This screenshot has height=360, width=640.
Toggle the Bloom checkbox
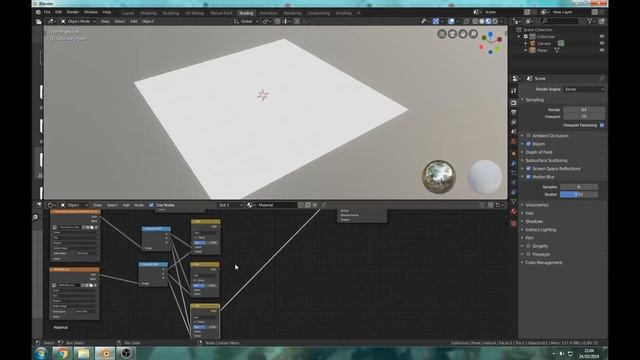(x=529, y=144)
